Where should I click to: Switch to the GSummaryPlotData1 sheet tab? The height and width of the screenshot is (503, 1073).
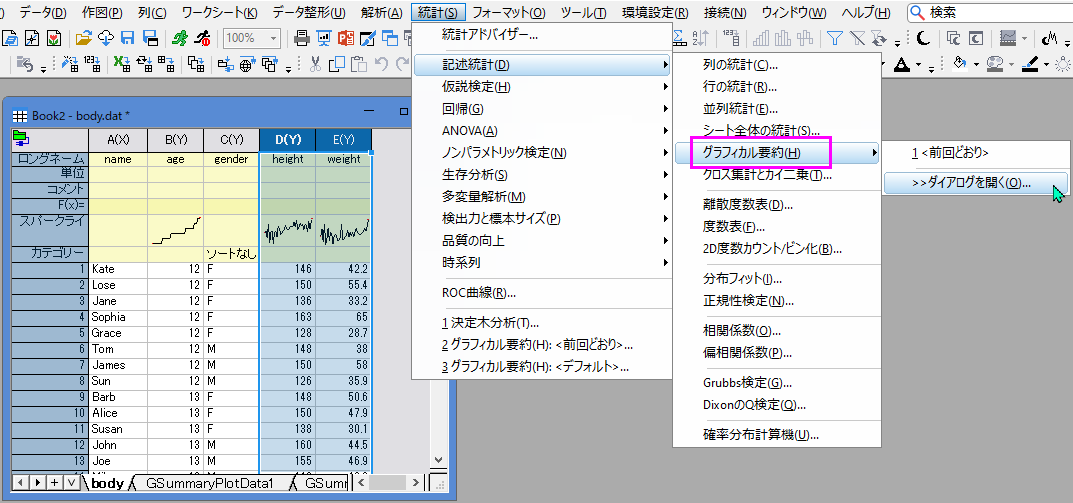click(209, 483)
